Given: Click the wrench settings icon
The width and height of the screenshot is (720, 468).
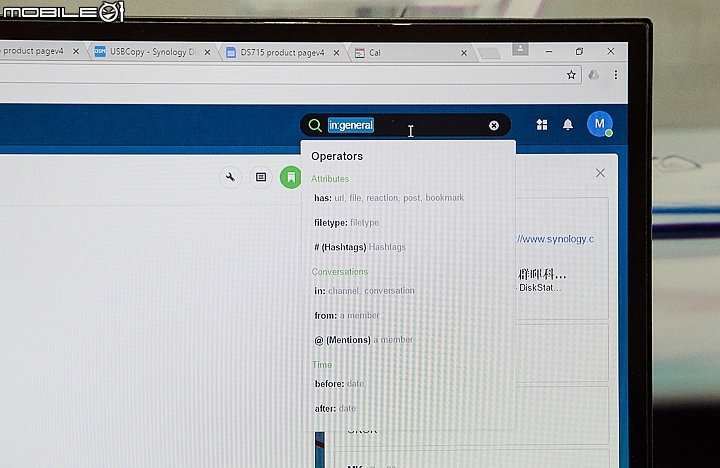Looking at the screenshot, I should point(231,177).
